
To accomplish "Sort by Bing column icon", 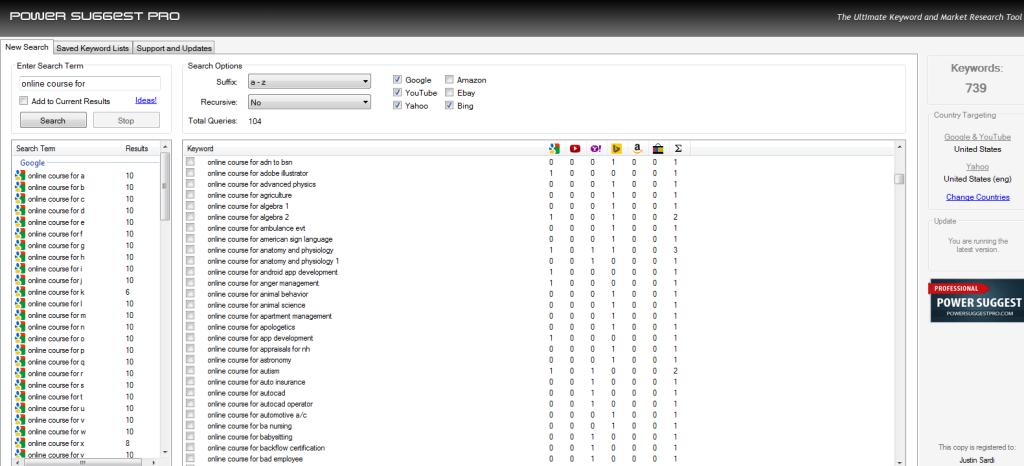I will click(x=616, y=148).
